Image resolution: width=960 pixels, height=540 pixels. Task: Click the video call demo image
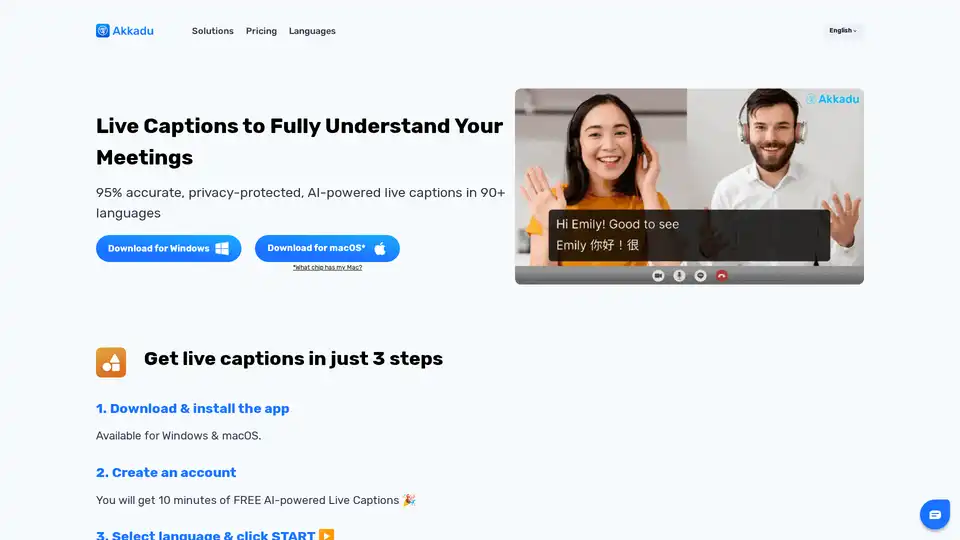pyautogui.click(x=689, y=186)
